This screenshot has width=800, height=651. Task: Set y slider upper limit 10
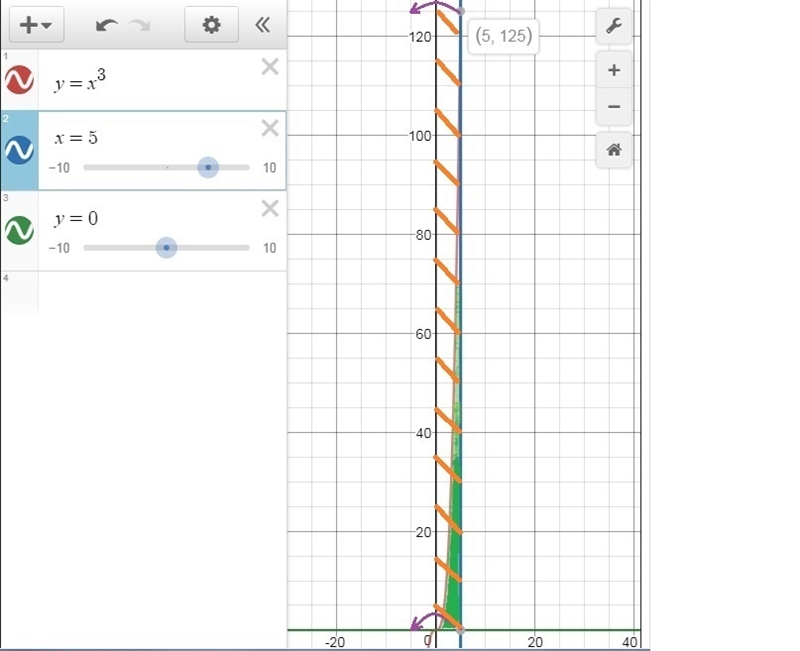(x=269, y=248)
